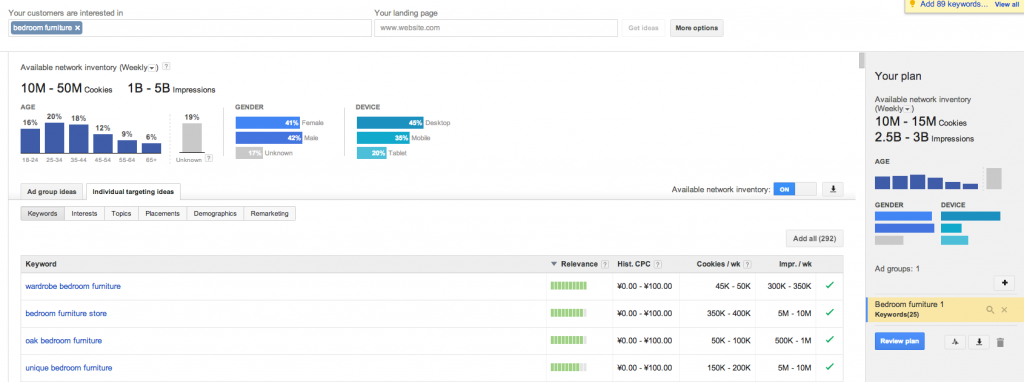Delete the plan with trash icon
Viewport: 1024px width, 382px height.
click(x=1000, y=342)
